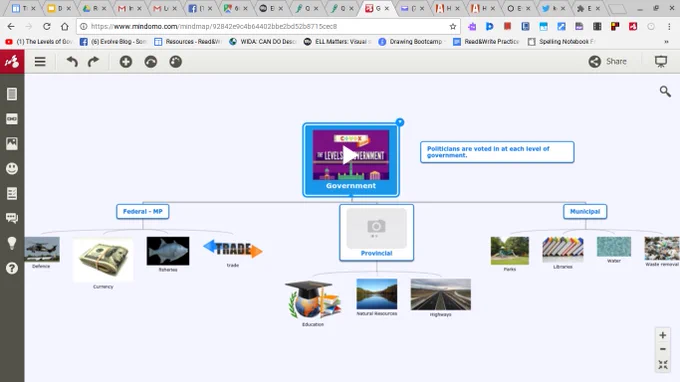The width and height of the screenshot is (680, 382).
Task: Go back in browser
Action: click(11, 26)
